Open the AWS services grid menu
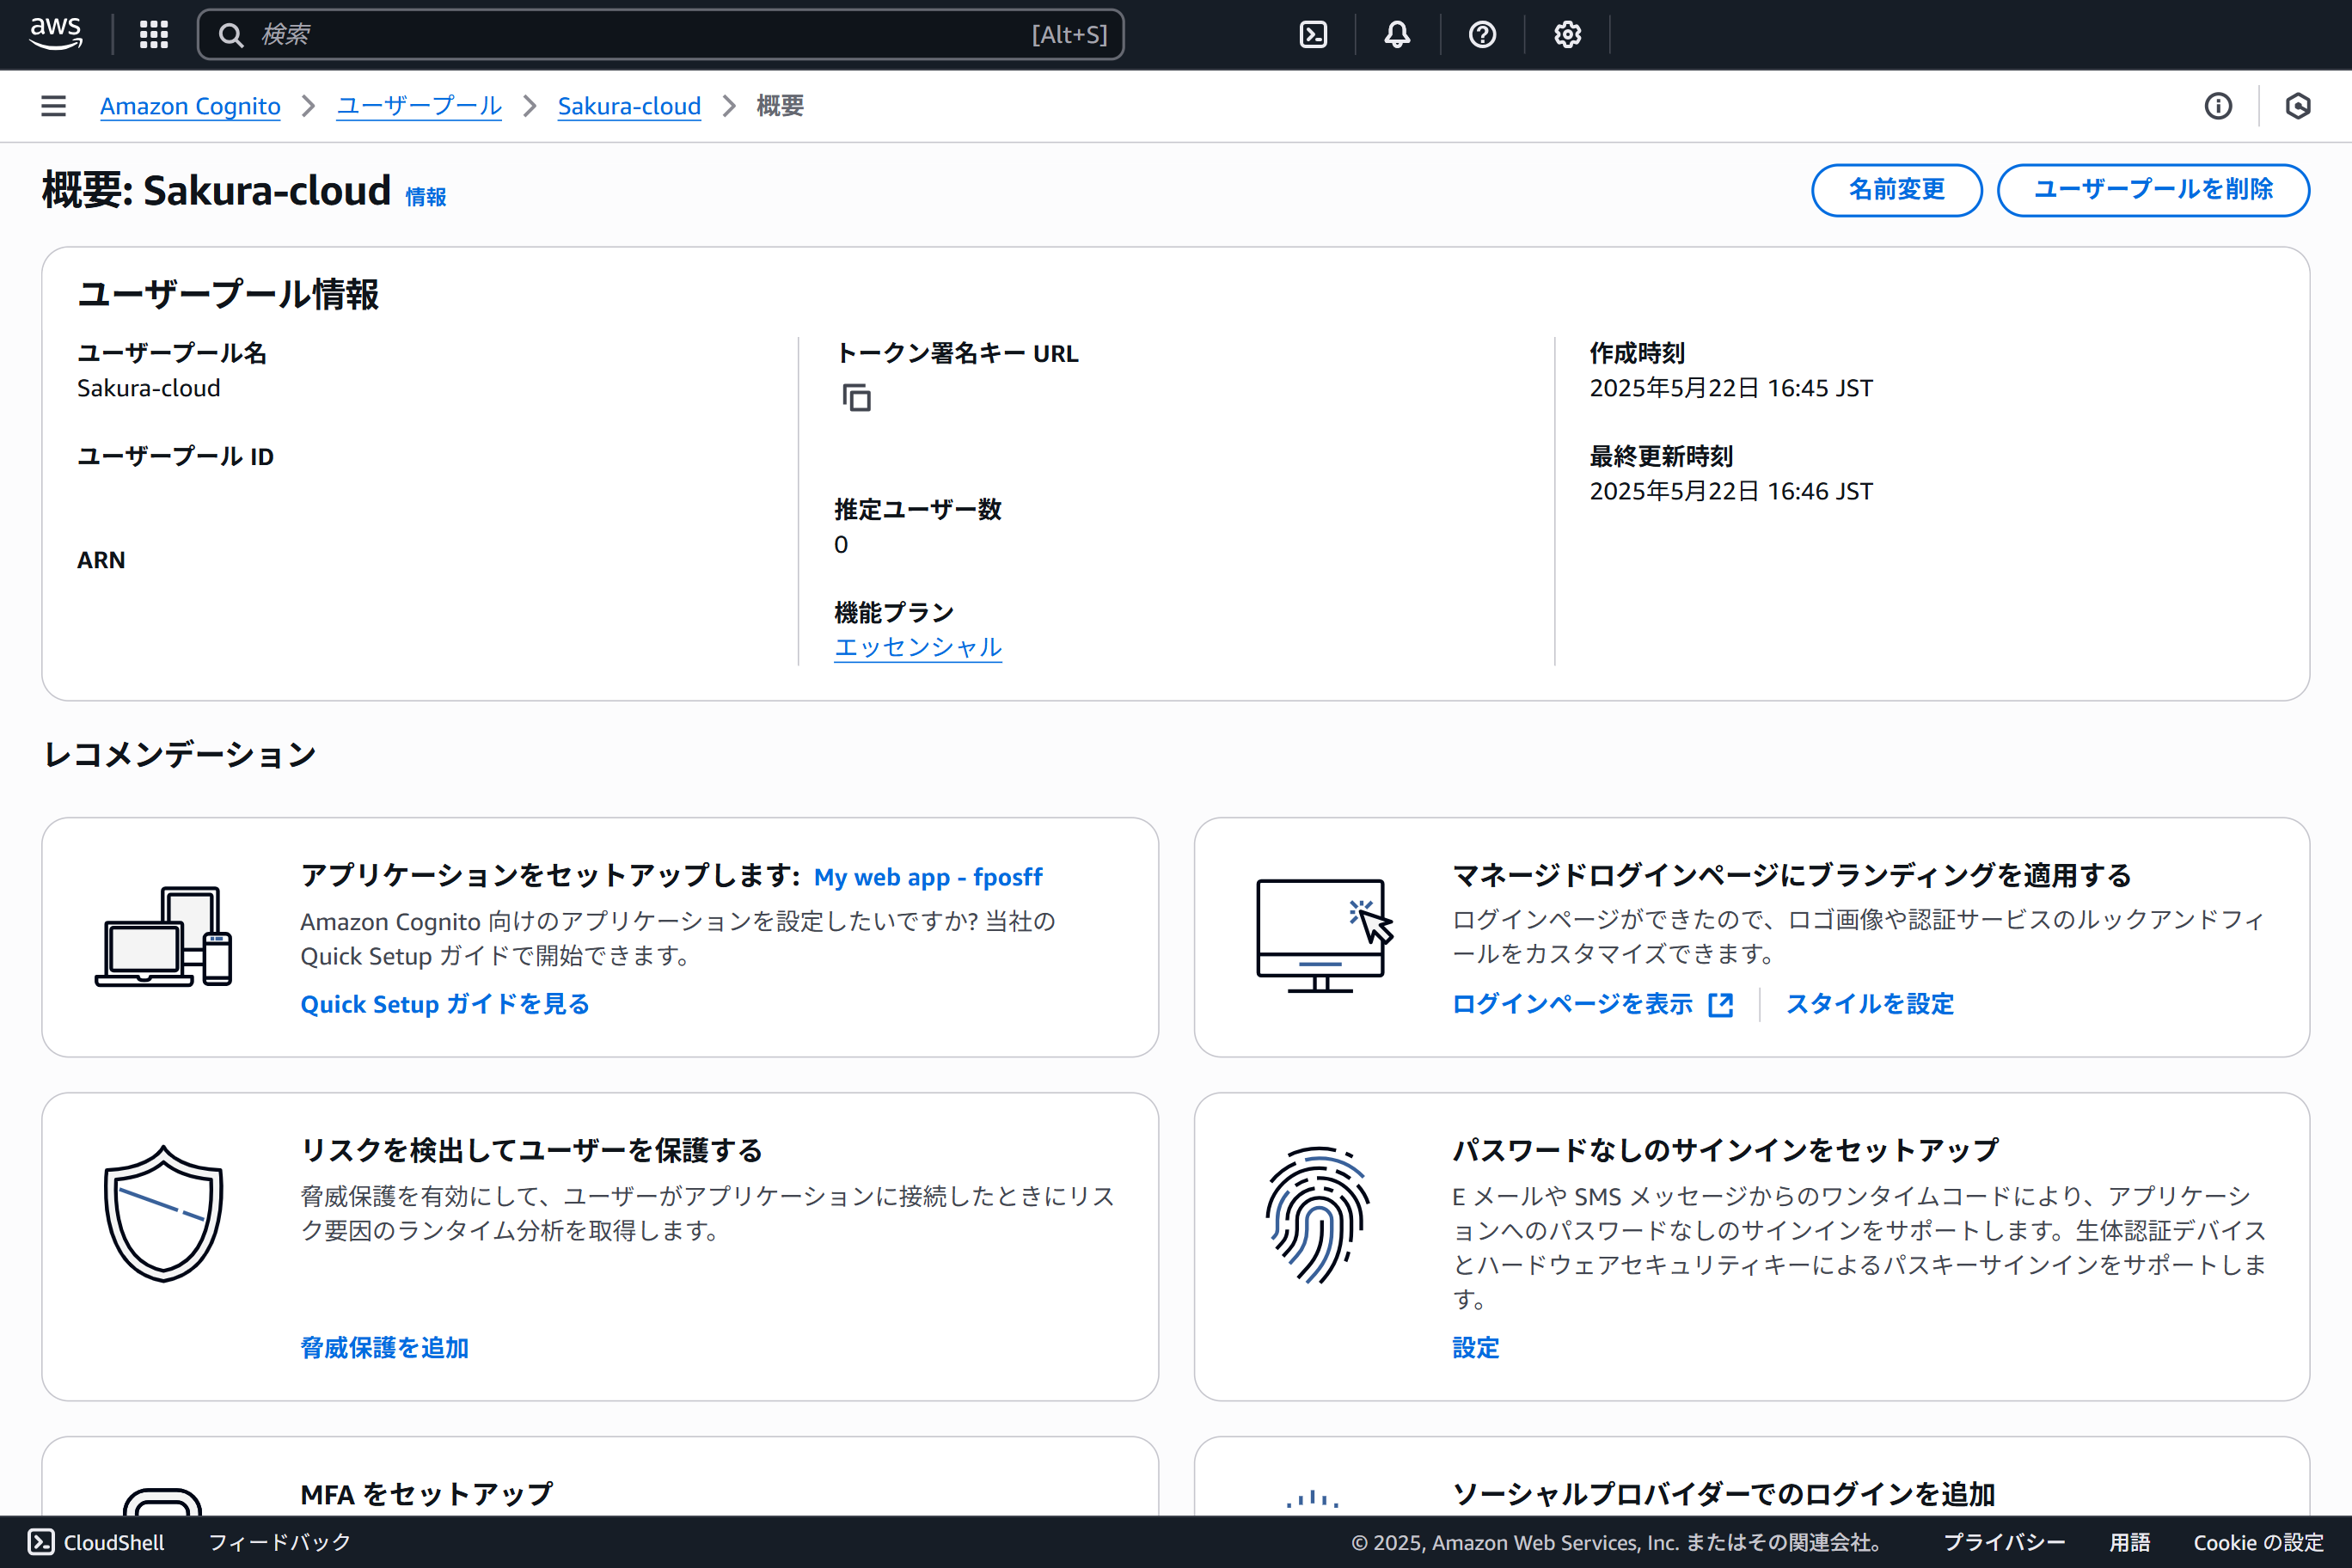This screenshot has height=1568, width=2352. tap(154, 35)
